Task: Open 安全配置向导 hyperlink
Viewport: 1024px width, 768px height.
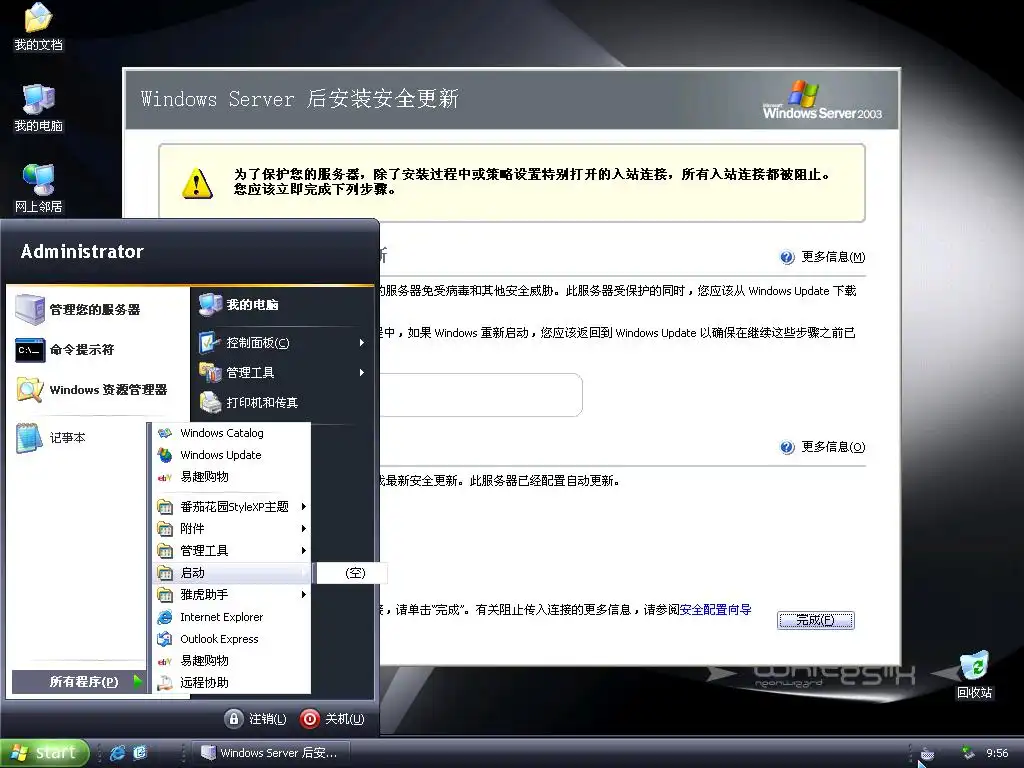Action: [716, 609]
